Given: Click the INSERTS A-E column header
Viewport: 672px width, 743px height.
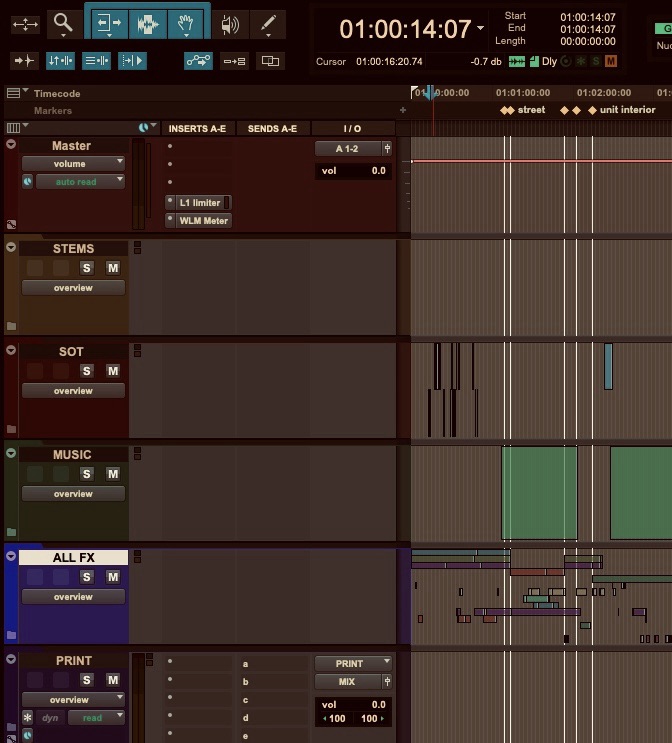Looking at the screenshot, I should point(198,129).
